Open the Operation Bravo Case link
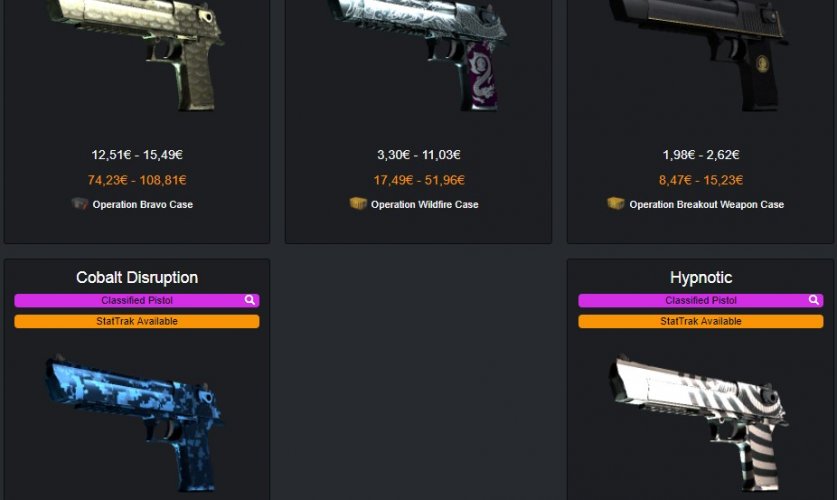This screenshot has height=500, width=837. pyautogui.click(x=143, y=204)
